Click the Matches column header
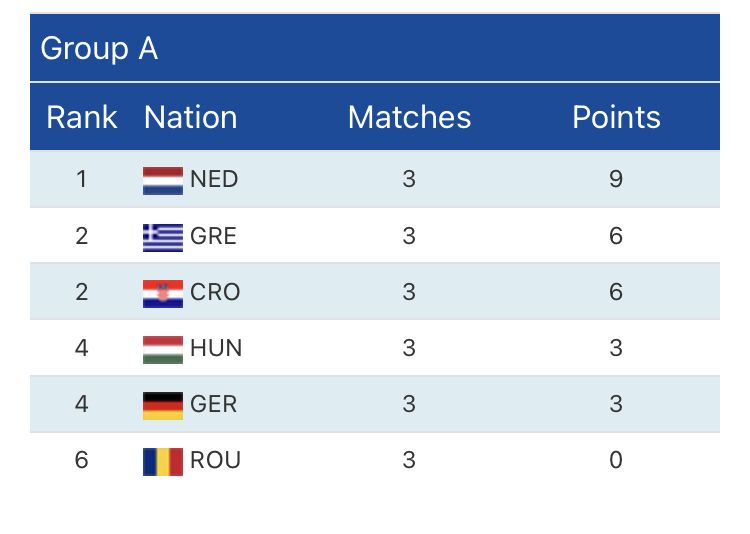 [x=409, y=117]
